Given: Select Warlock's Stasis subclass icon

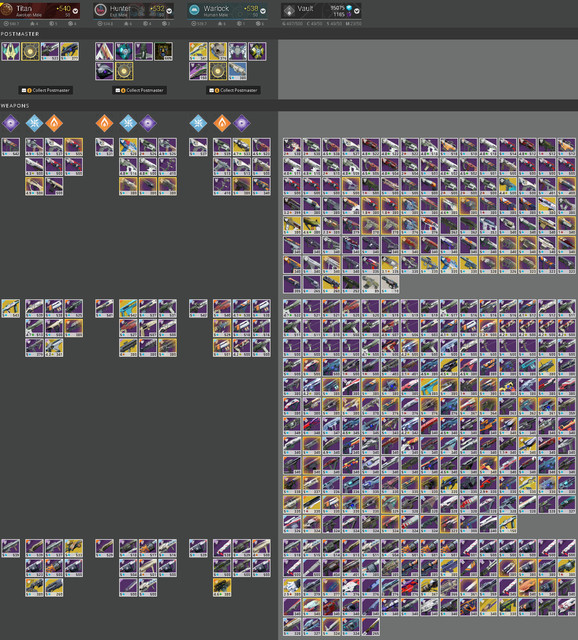Looking at the screenshot, I should tap(198, 123).
